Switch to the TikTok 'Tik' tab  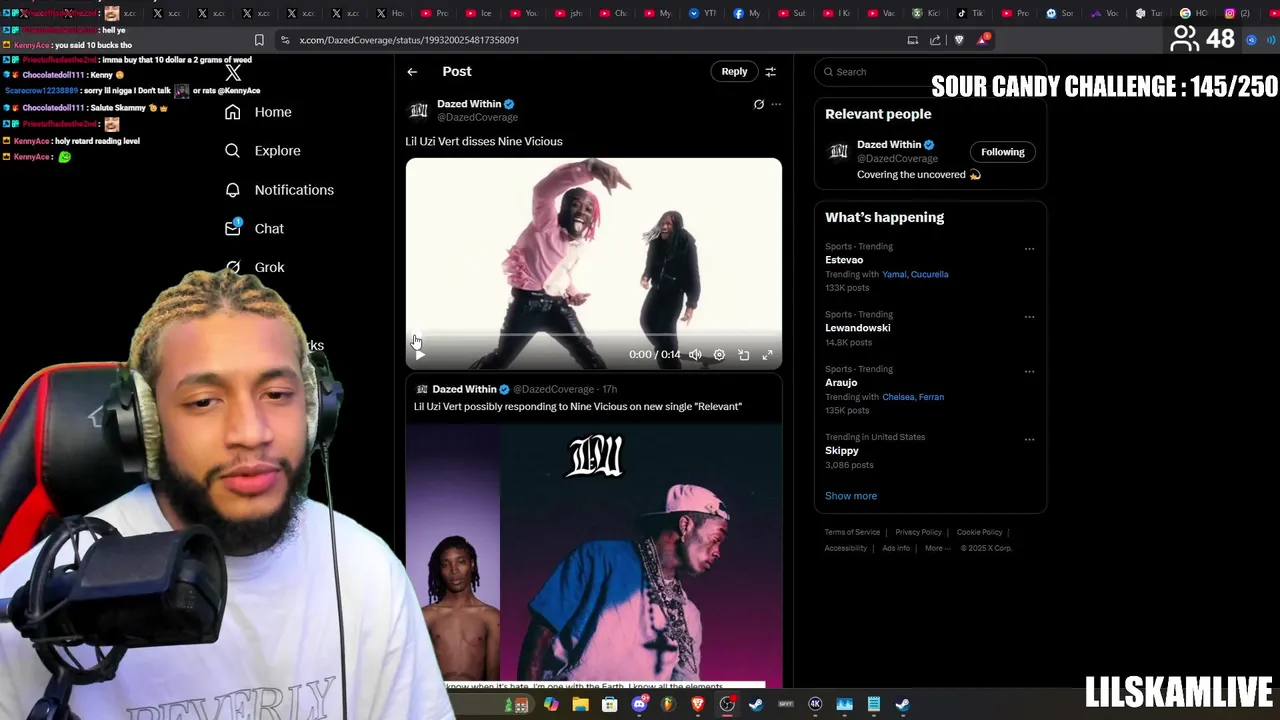click(970, 14)
